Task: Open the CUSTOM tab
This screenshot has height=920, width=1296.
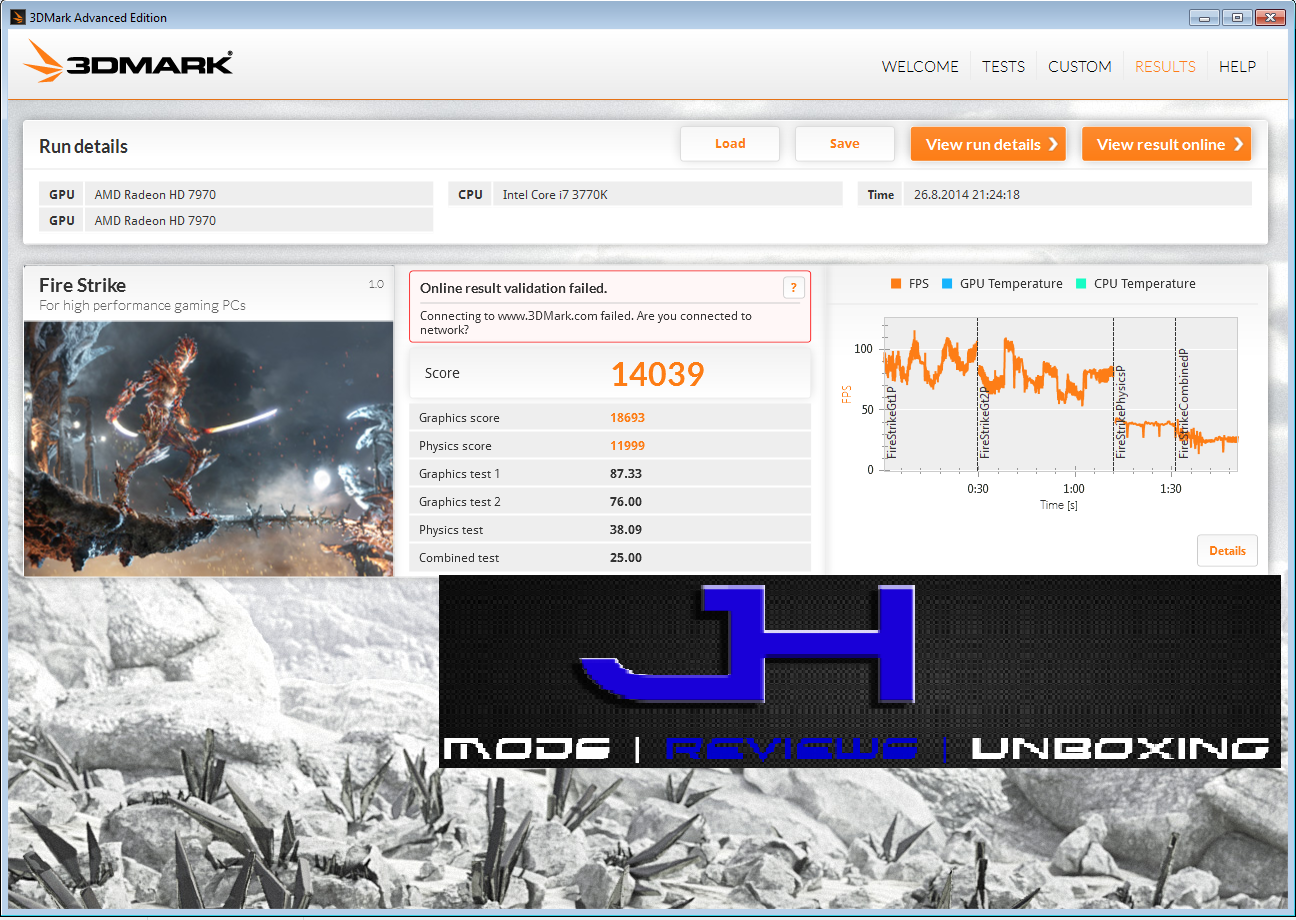Action: [1080, 66]
